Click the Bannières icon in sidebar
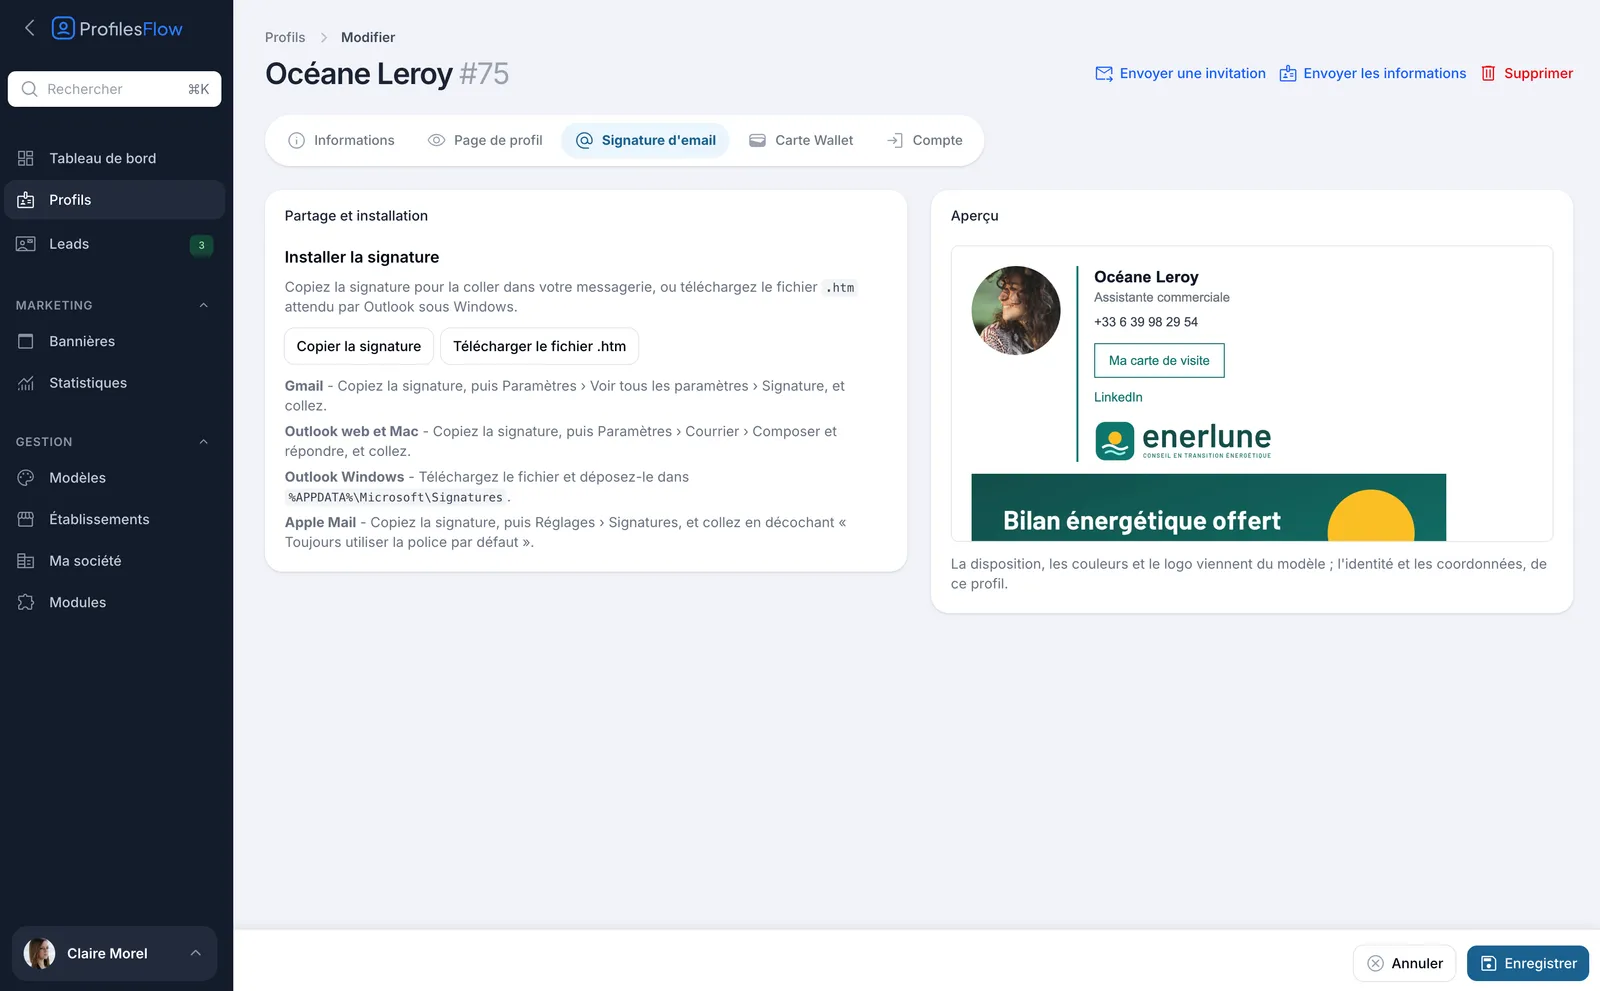The image size is (1600, 991). (x=26, y=341)
